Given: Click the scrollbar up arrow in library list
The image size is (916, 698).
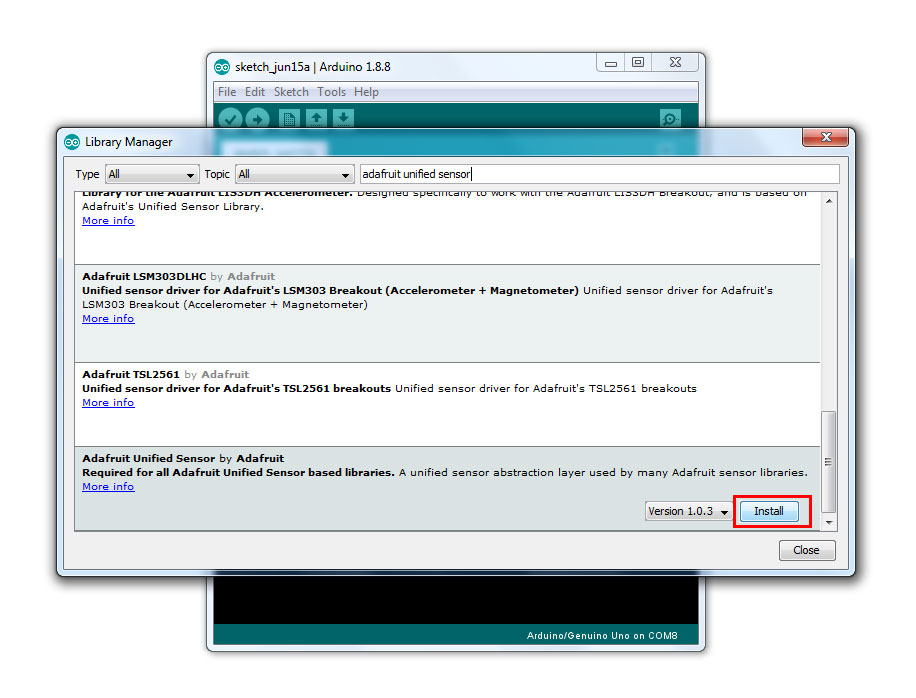Looking at the screenshot, I should pyautogui.click(x=829, y=201).
